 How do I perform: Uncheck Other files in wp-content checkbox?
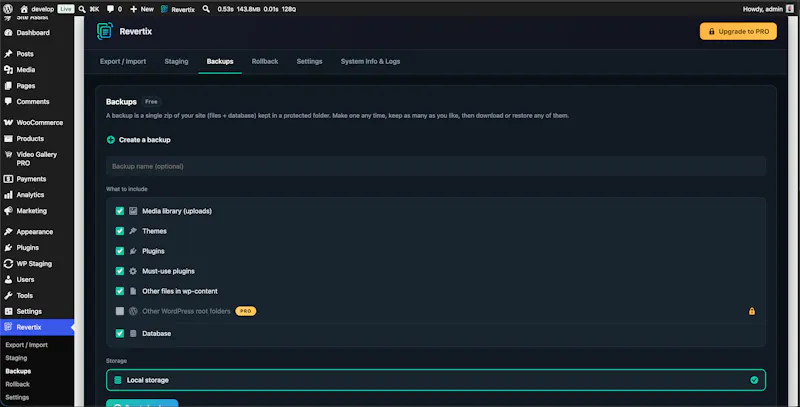coord(119,291)
